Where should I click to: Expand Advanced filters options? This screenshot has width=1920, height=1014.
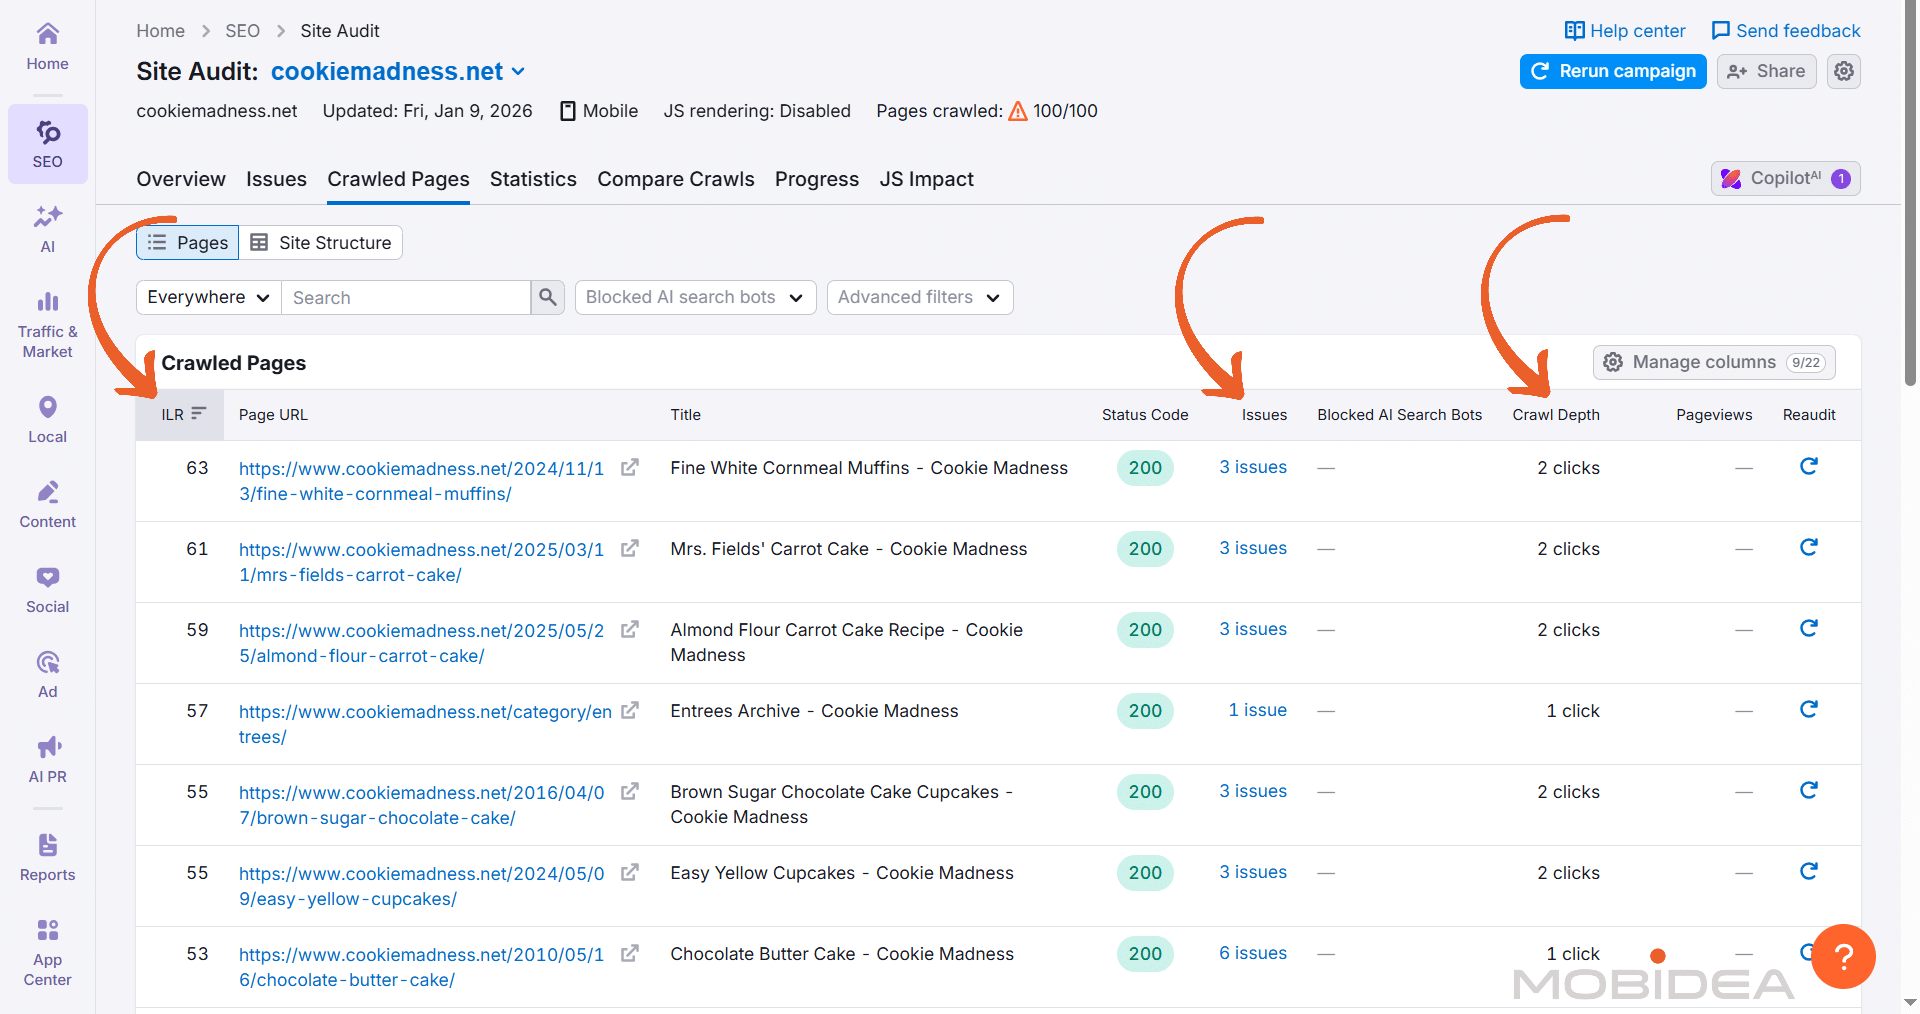918,297
